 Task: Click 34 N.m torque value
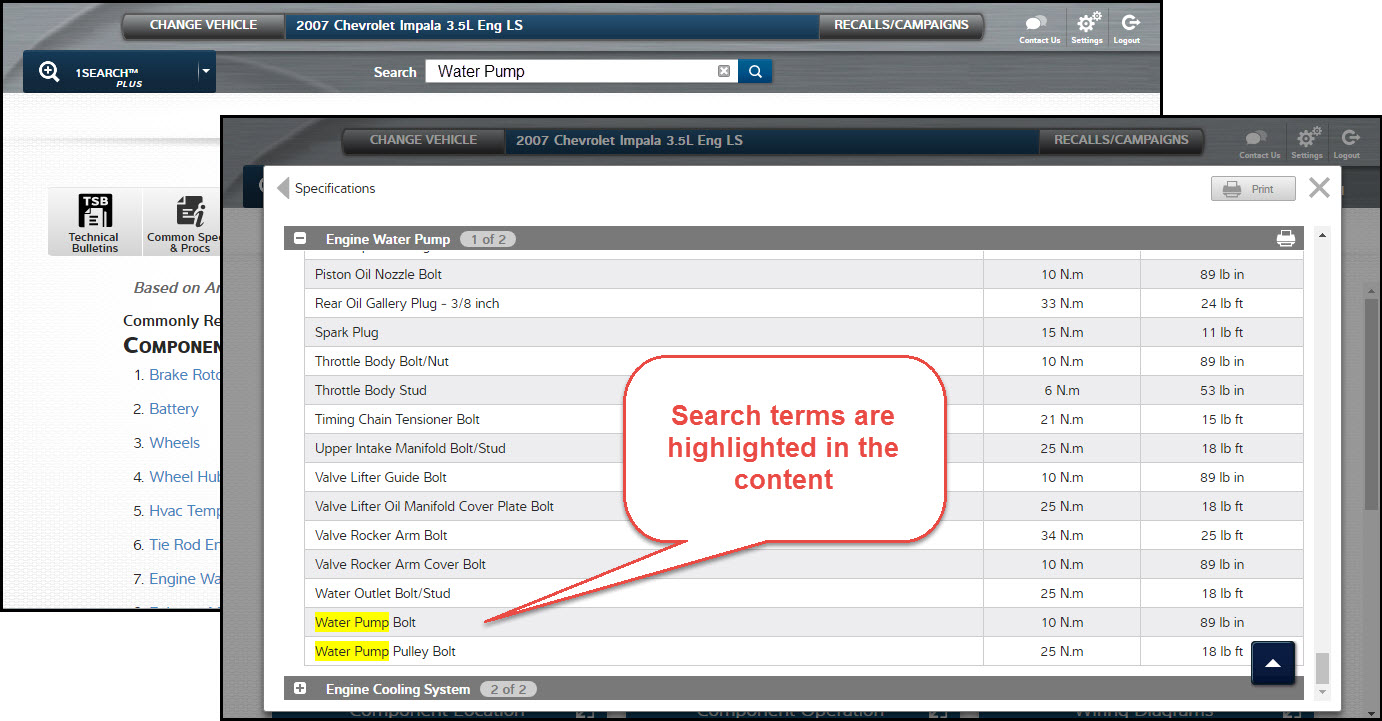[1061, 535]
